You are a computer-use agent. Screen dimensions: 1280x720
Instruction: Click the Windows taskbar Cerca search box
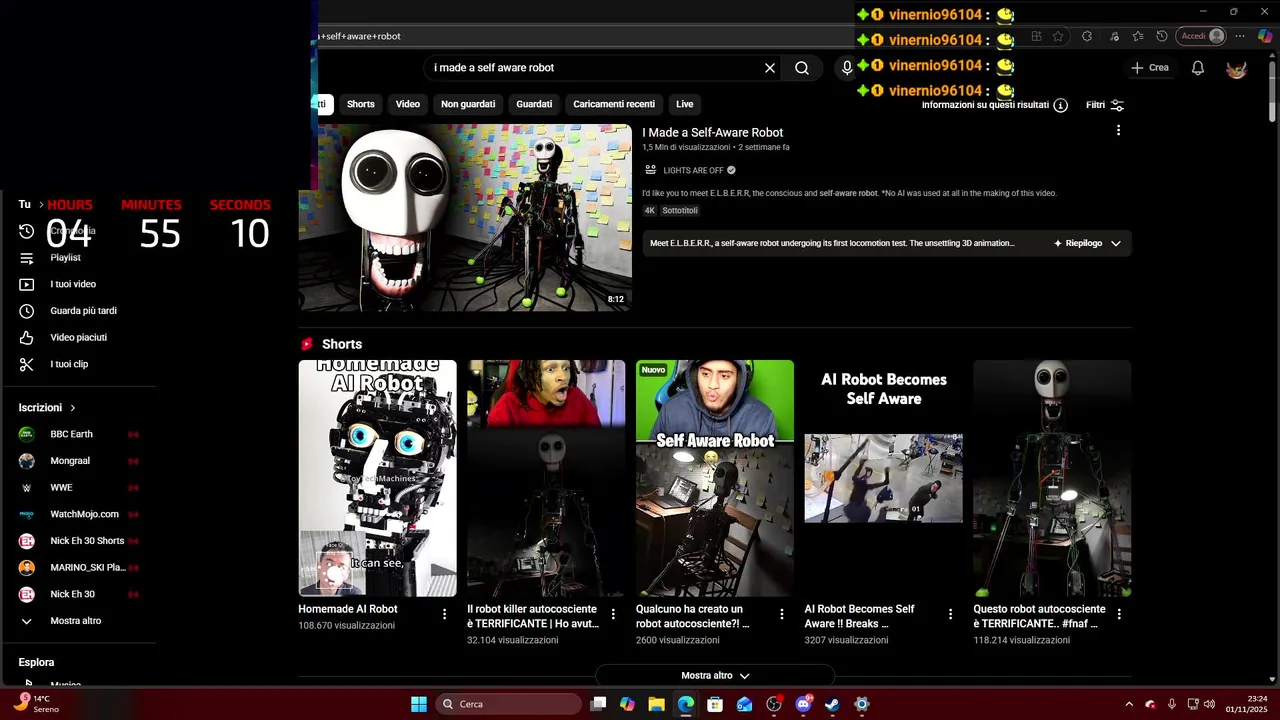[x=510, y=704]
